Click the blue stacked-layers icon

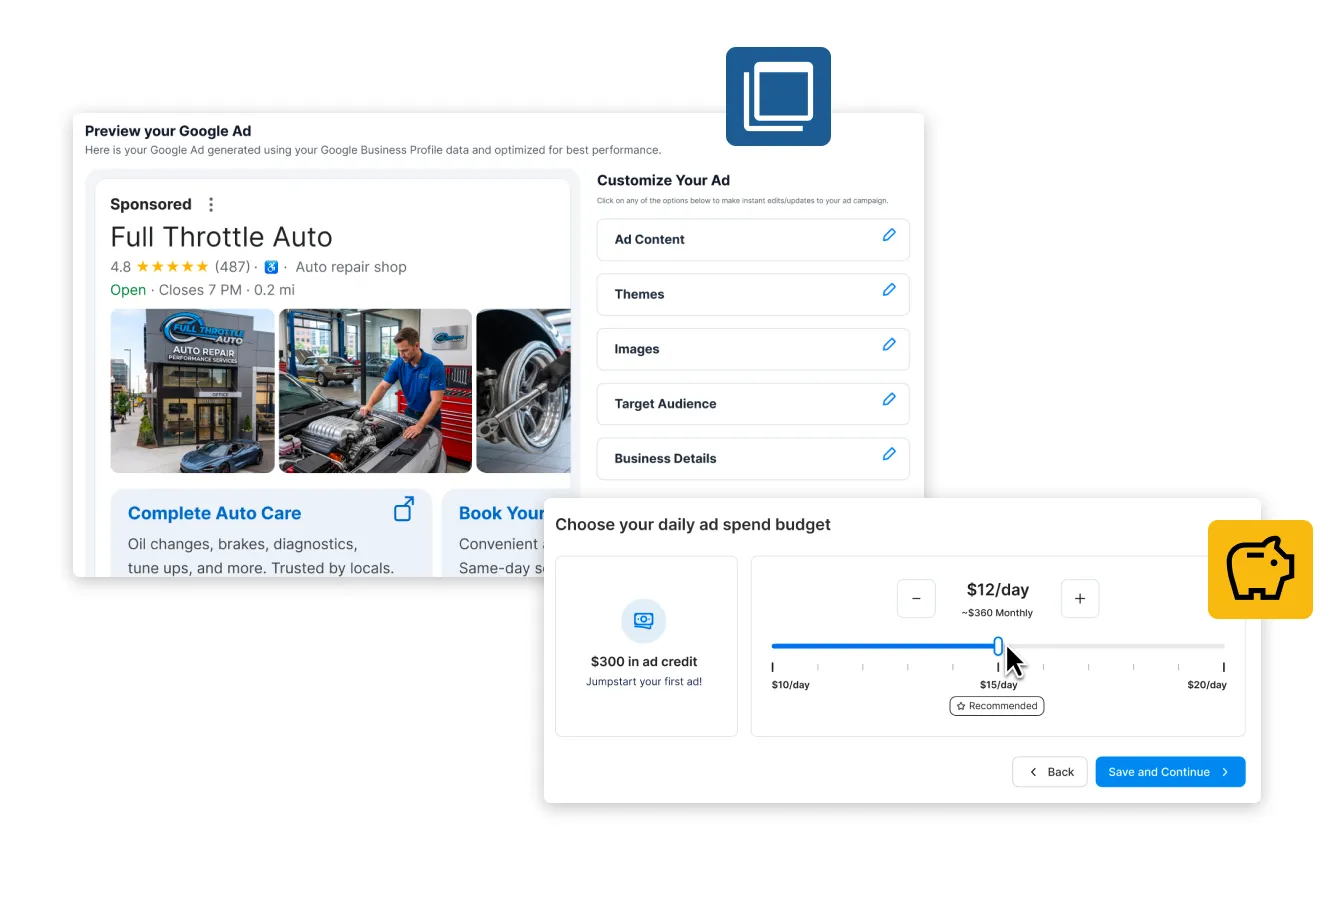click(x=778, y=96)
